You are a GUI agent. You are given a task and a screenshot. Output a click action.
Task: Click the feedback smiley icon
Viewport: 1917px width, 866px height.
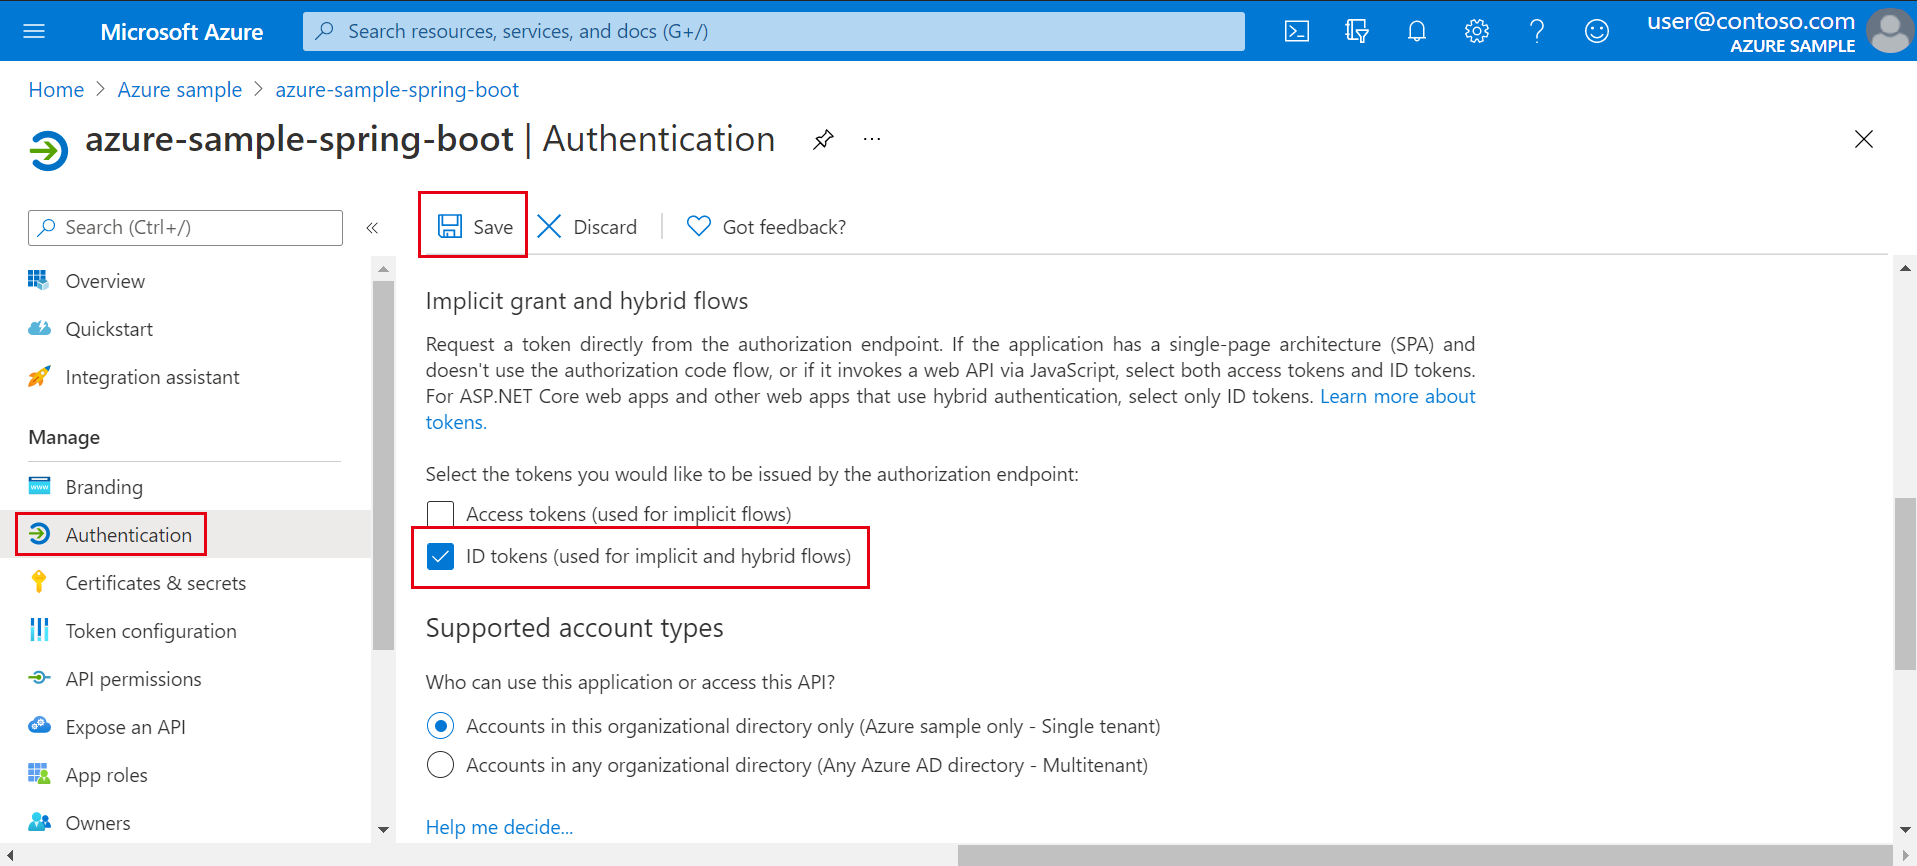click(1597, 31)
